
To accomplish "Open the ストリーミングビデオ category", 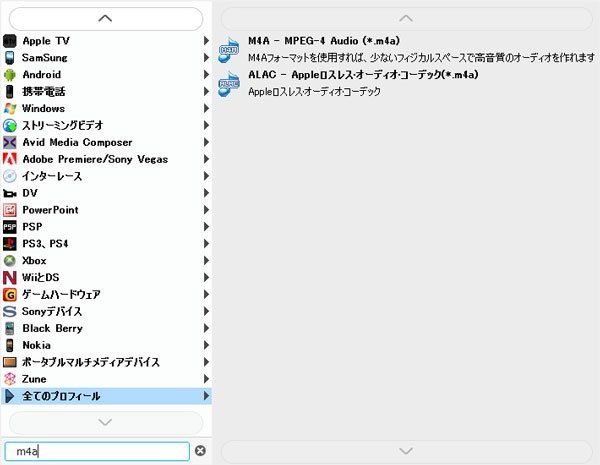I will 106,125.
